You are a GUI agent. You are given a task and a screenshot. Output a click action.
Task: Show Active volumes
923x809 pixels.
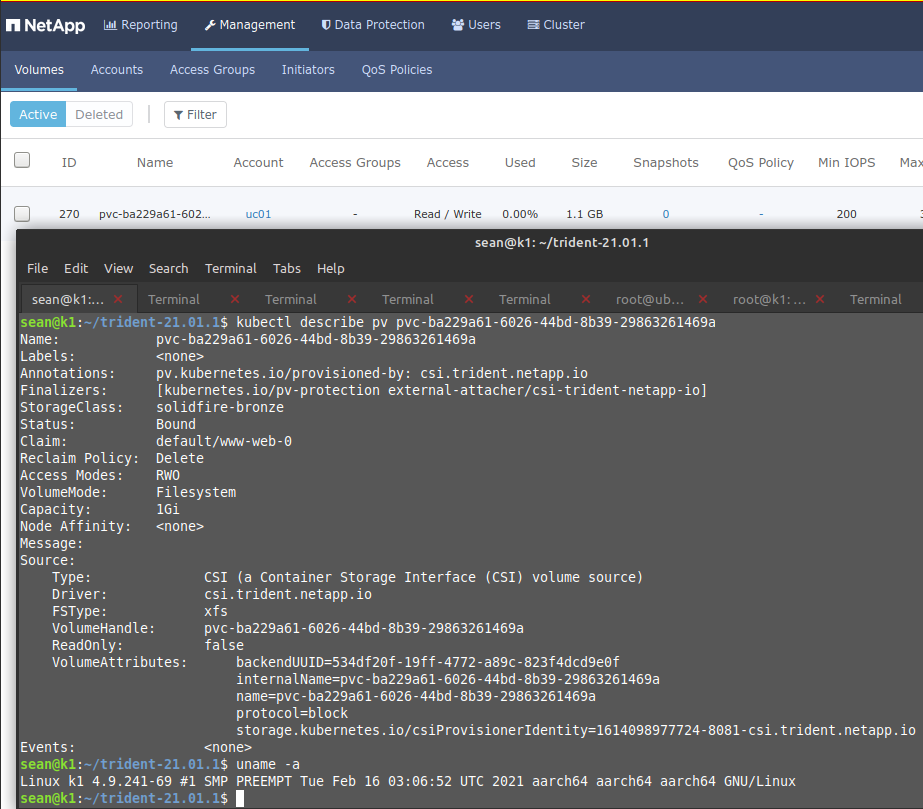[x=38, y=114]
